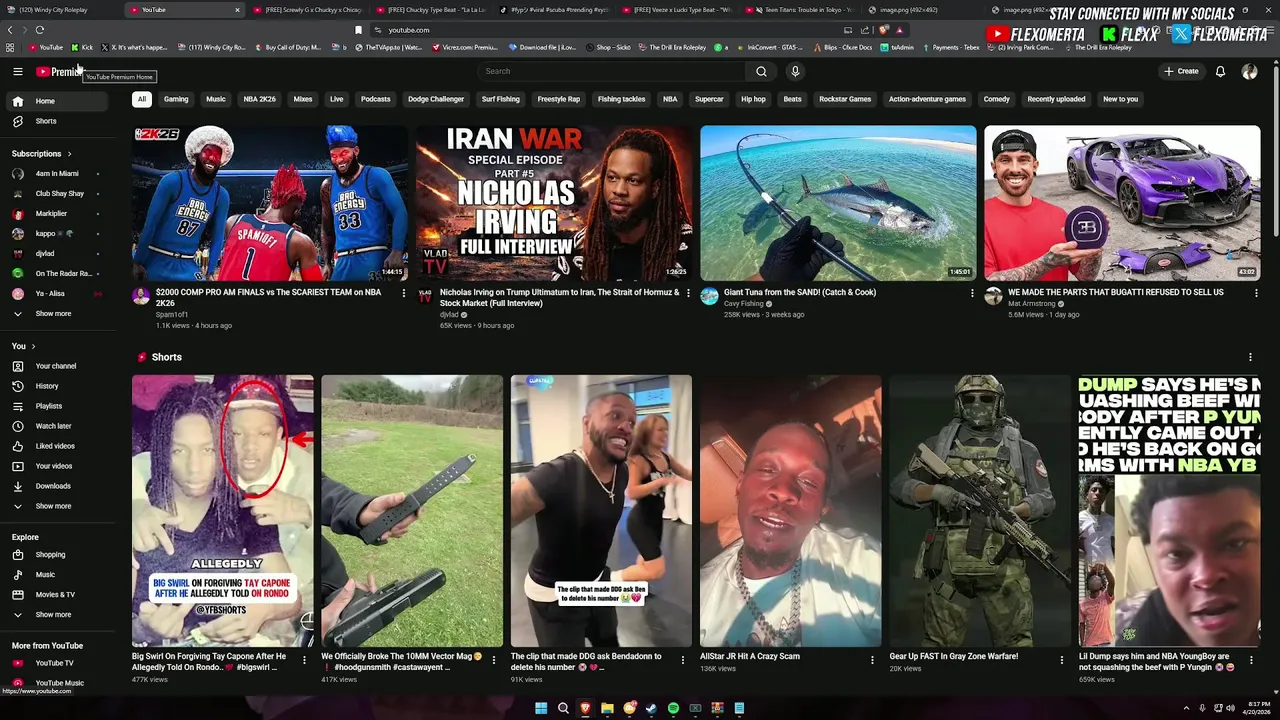Open 4am In Miami subscription

(x=58, y=174)
